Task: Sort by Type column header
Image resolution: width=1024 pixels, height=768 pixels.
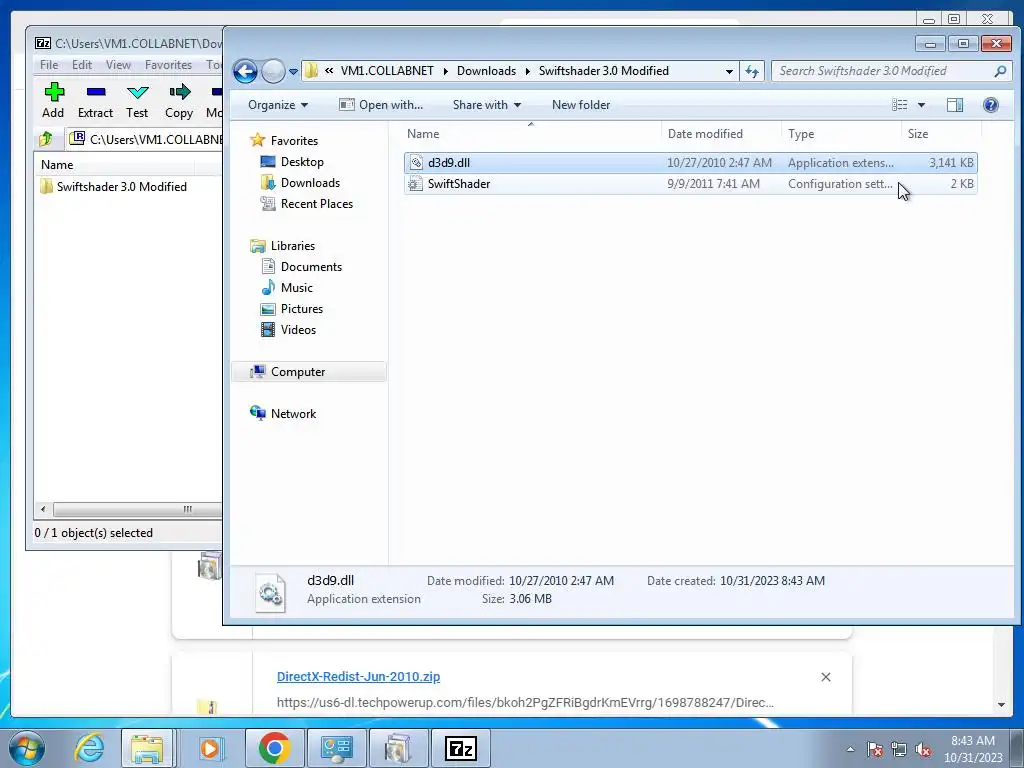Action: (x=841, y=134)
